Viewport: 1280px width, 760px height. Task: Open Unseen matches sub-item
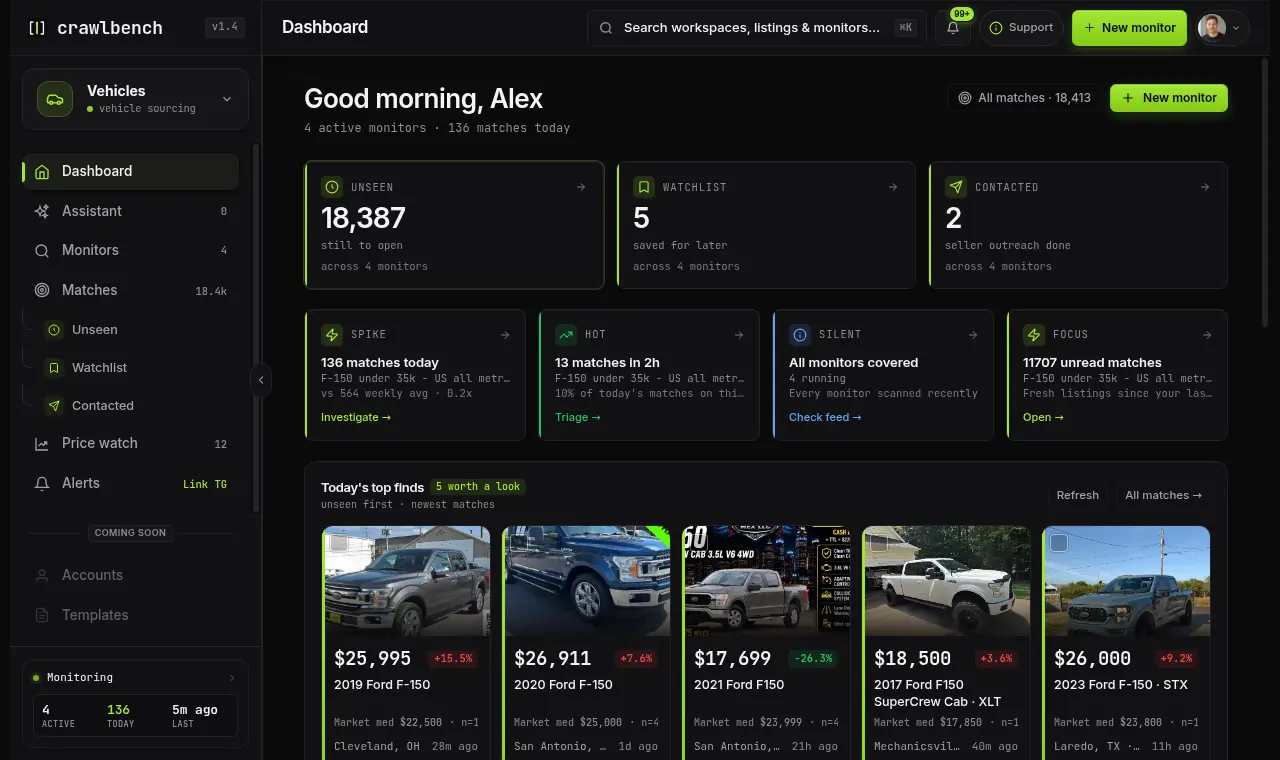click(140, 329)
